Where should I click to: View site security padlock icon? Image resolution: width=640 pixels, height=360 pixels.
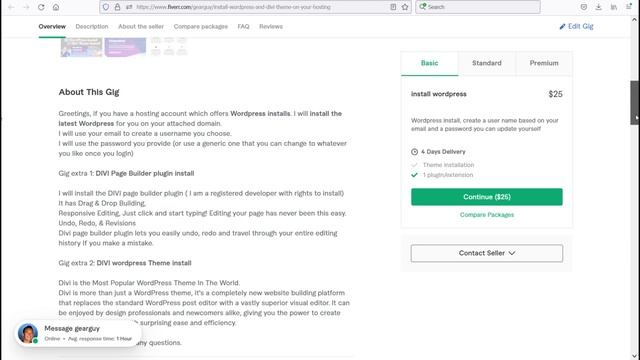coord(118,7)
